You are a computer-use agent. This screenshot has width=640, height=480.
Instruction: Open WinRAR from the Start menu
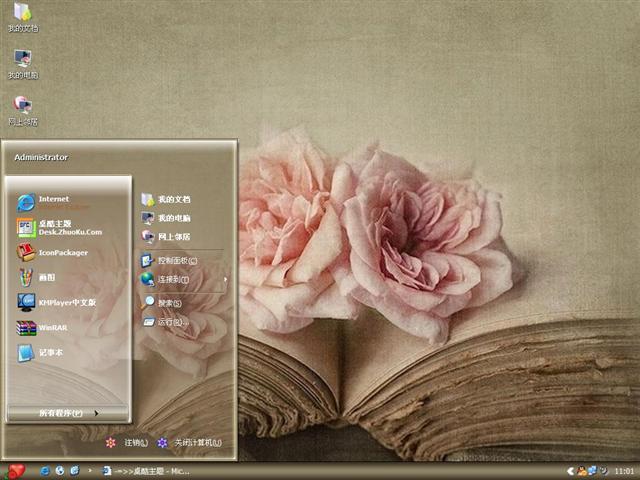(42, 327)
